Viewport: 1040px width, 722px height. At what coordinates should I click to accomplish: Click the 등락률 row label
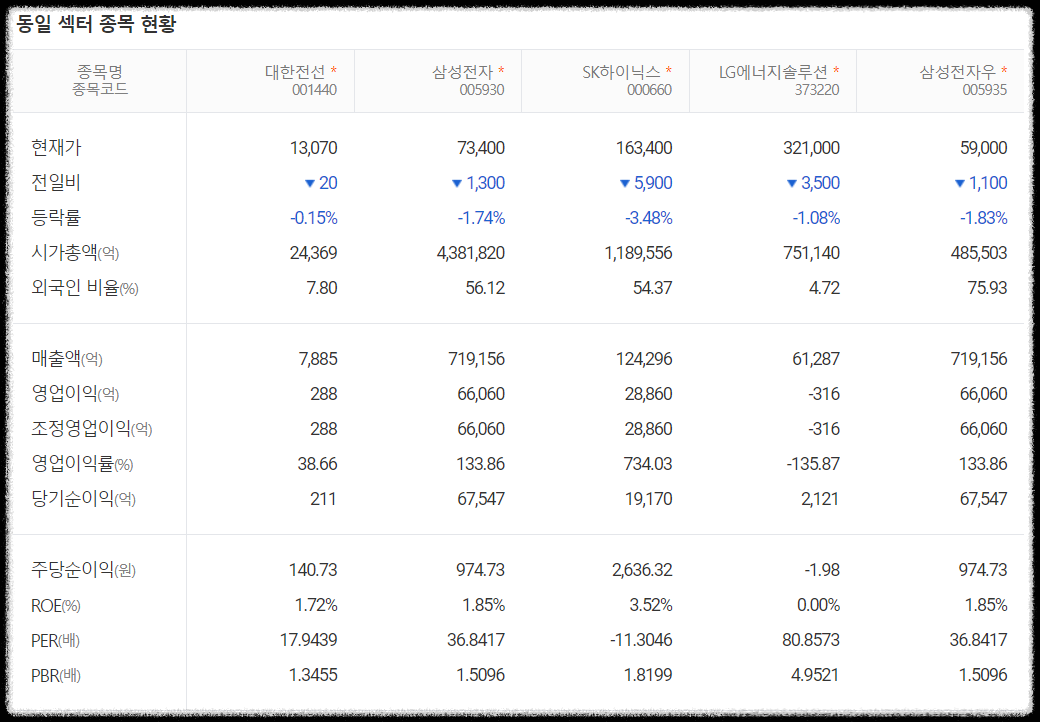[56, 217]
